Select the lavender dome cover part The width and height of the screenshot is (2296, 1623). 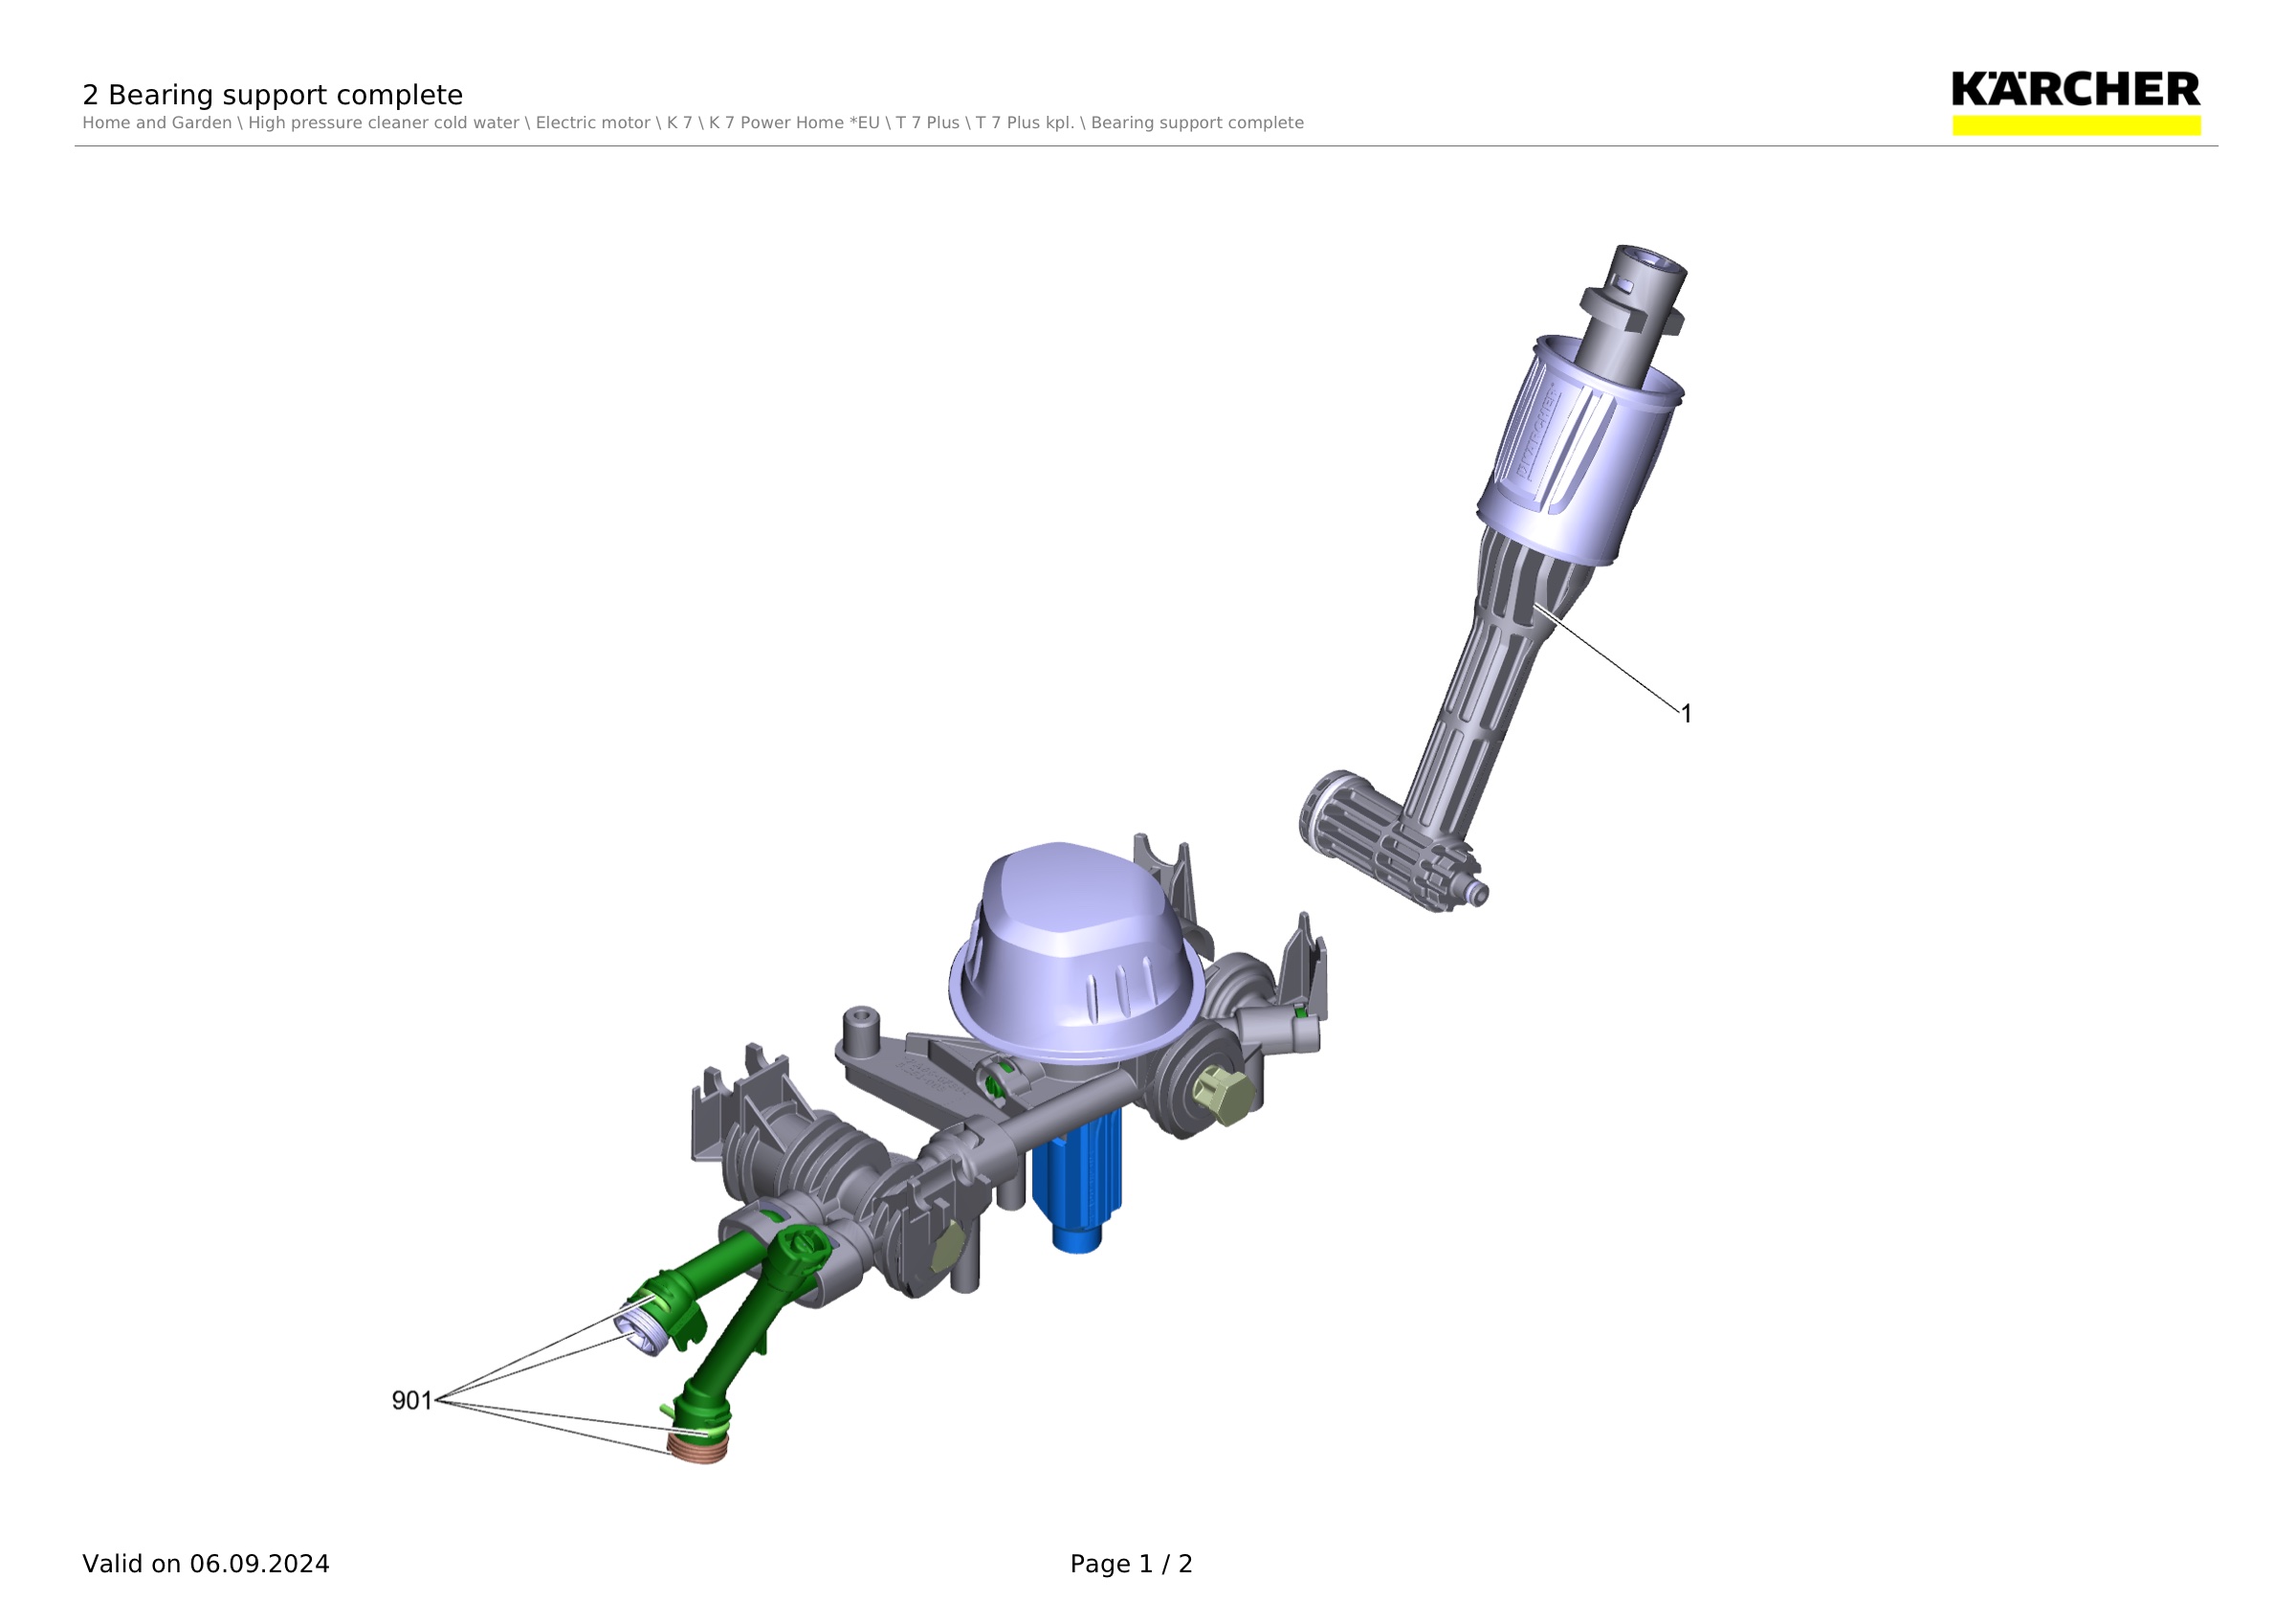(x=1076, y=951)
